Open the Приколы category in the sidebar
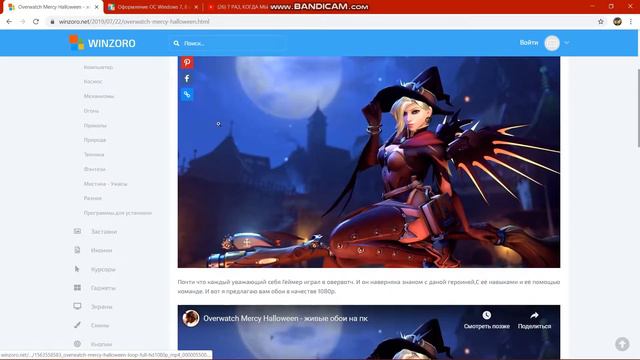640x360 pixels. [95, 125]
